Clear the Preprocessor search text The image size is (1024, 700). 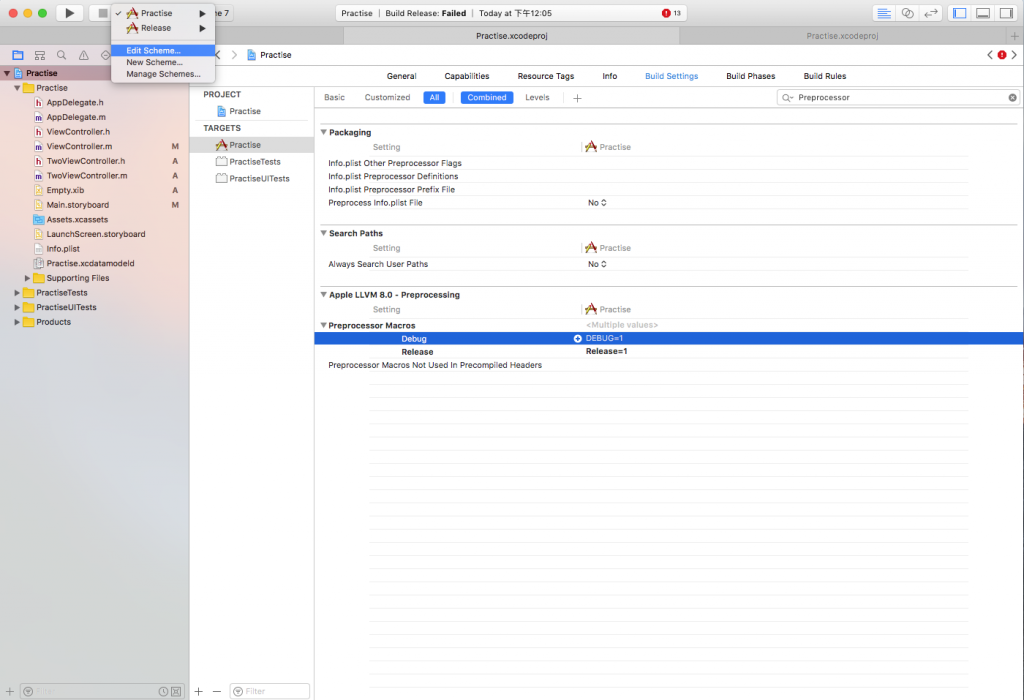coord(1012,97)
